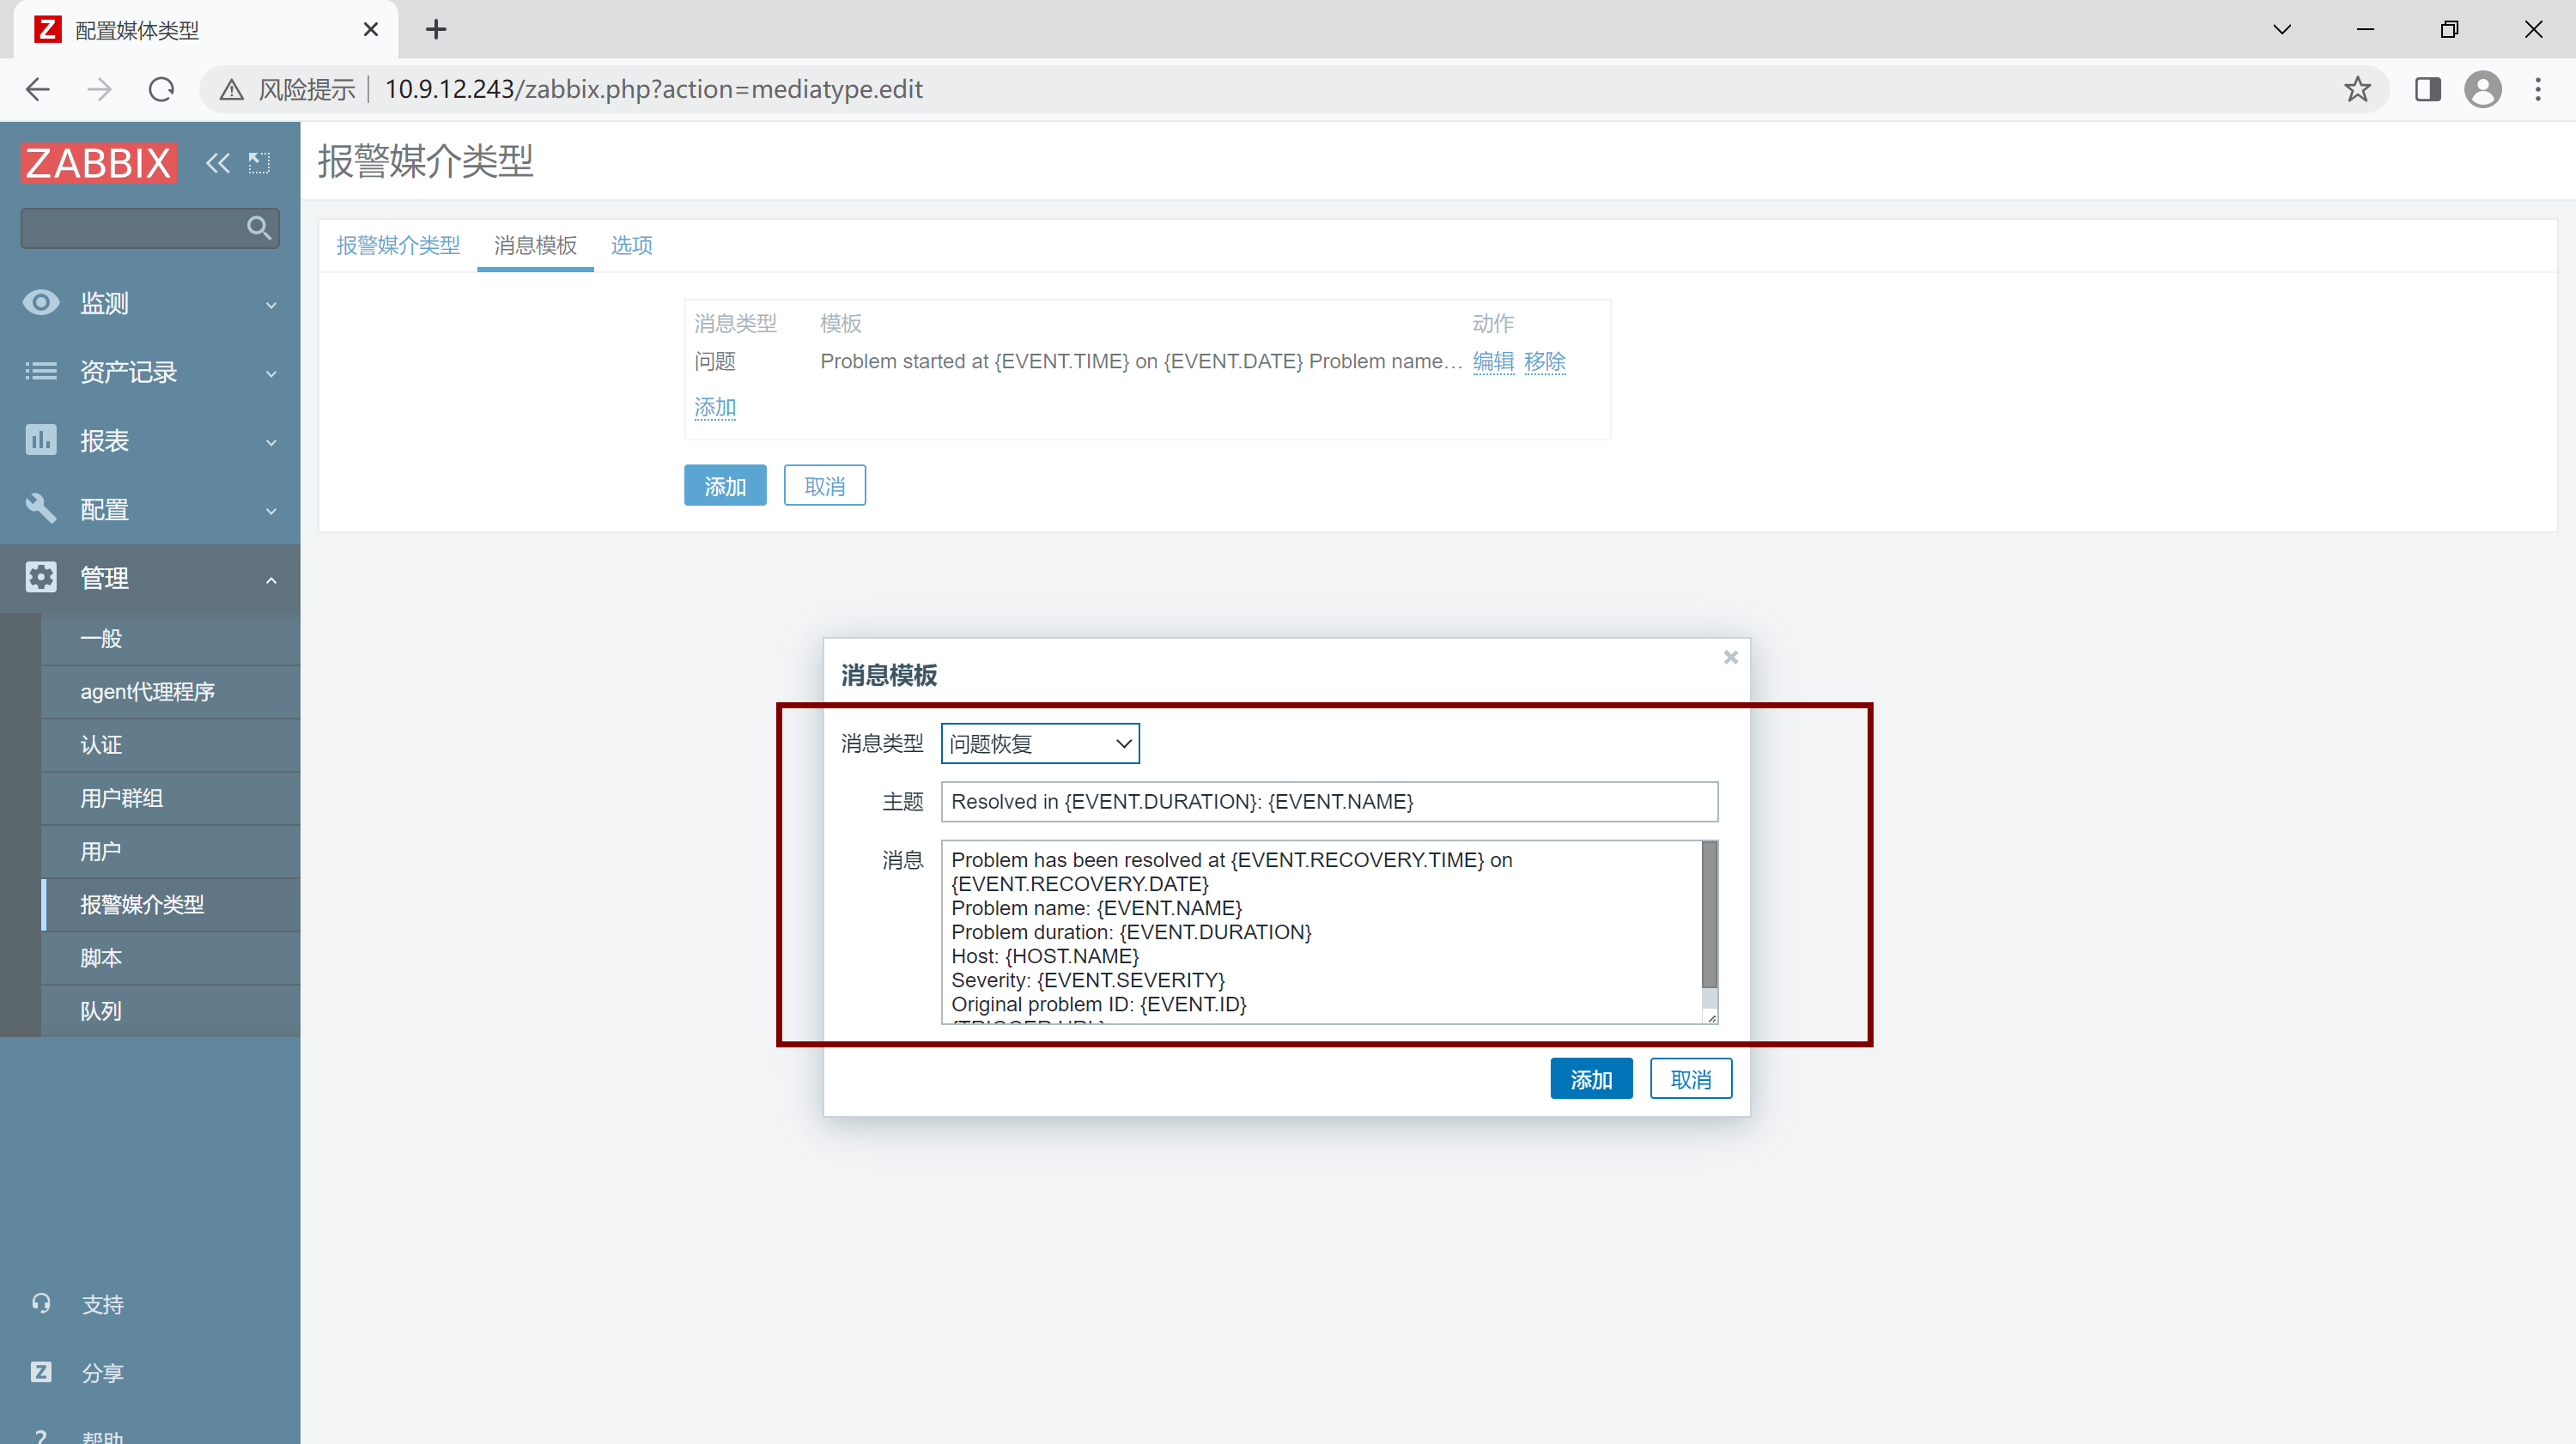The width and height of the screenshot is (2576, 1444).
Task: Click the Problem started template text
Action: tap(1140, 361)
